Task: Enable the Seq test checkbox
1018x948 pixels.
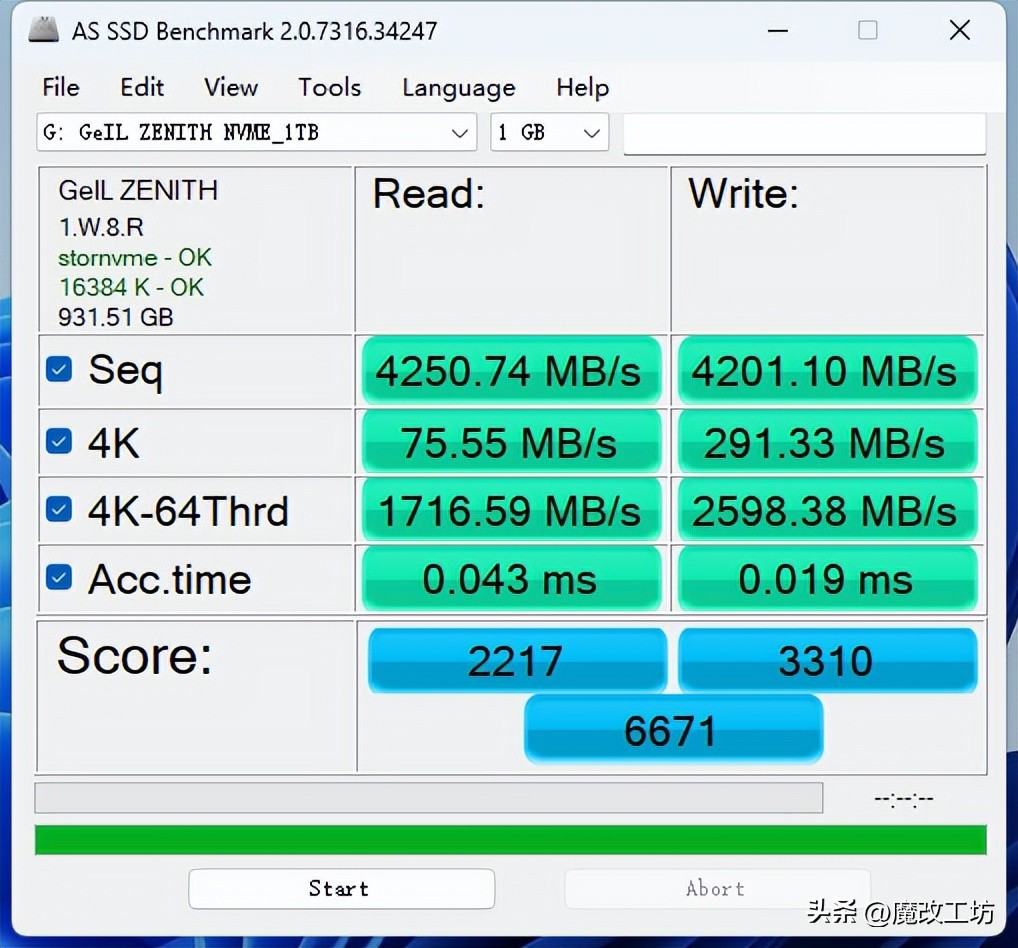Action: (58, 369)
